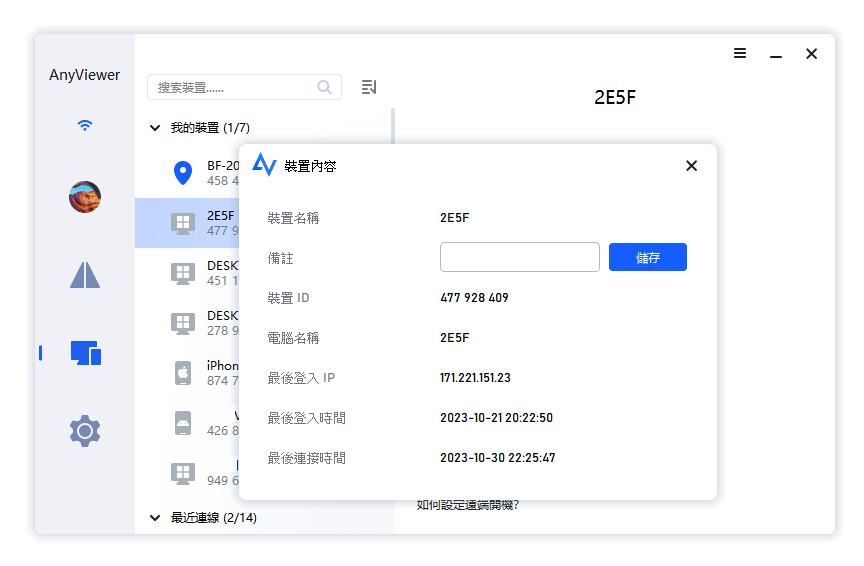This screenshot has width=864, height=566.
Task: Open the screen mirroring sidebar icon
Action: 85,275
